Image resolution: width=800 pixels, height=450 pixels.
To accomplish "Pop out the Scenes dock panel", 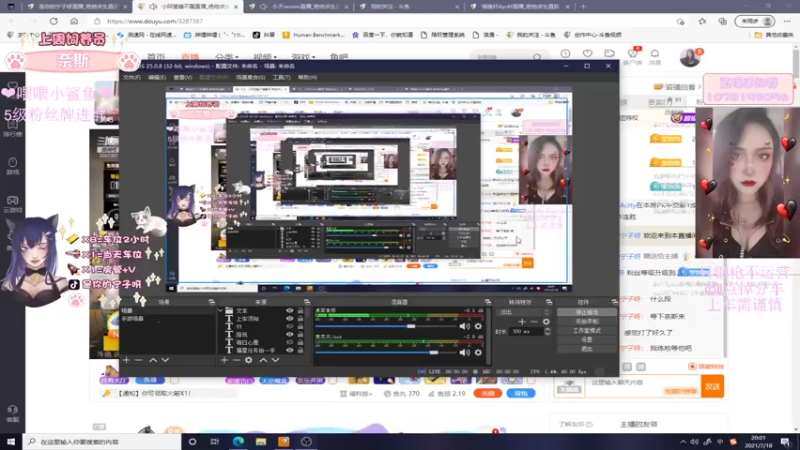I will pyautogui.click(x=211, y=302).
